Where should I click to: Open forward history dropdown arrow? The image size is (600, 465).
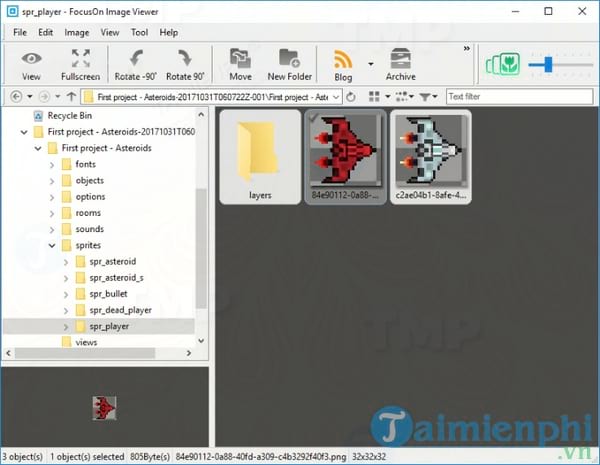coord(57,97)
